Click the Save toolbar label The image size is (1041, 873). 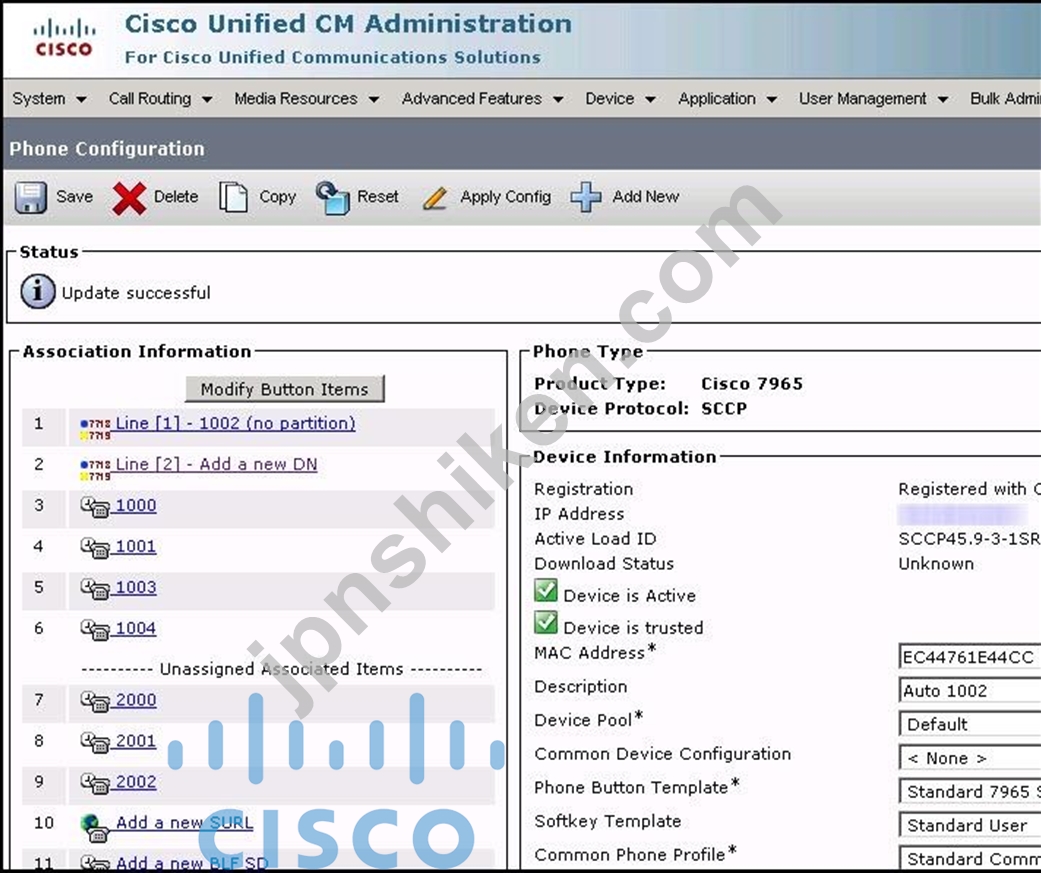coord(74,197)
